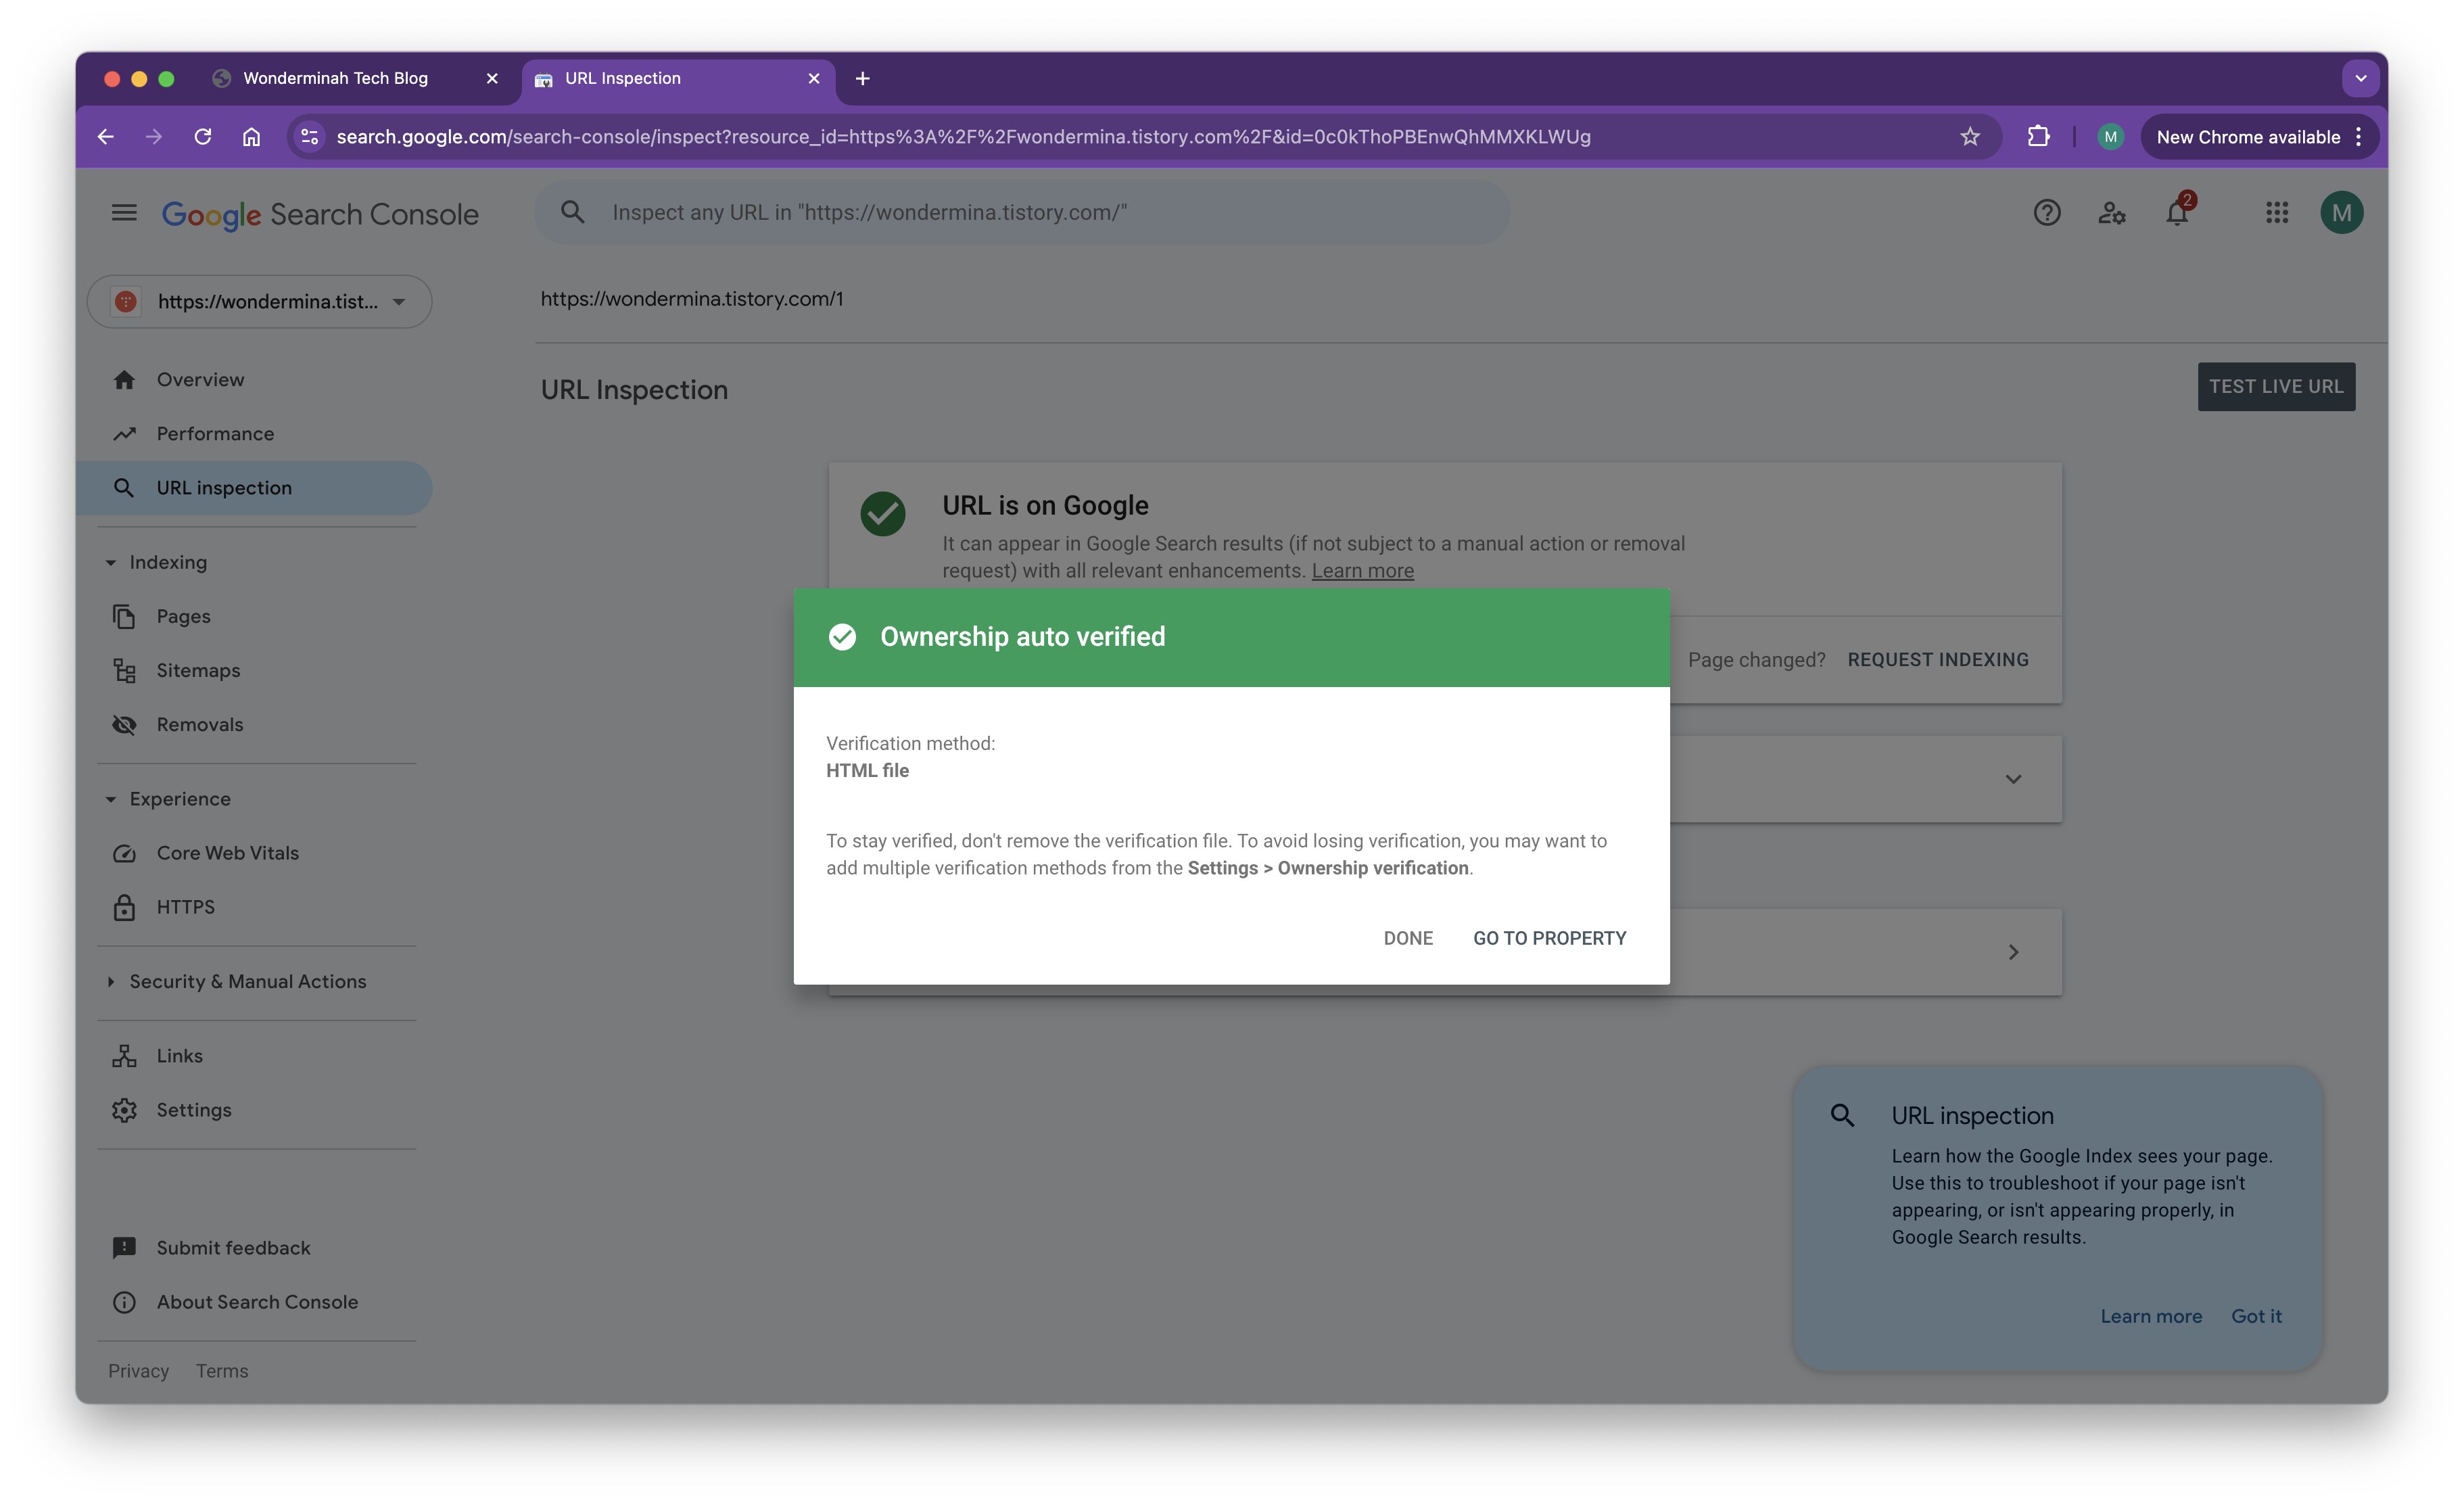Screen dimensions: 2464x1504
Task: Open the Google apps grid icon
Action: 2277,213
